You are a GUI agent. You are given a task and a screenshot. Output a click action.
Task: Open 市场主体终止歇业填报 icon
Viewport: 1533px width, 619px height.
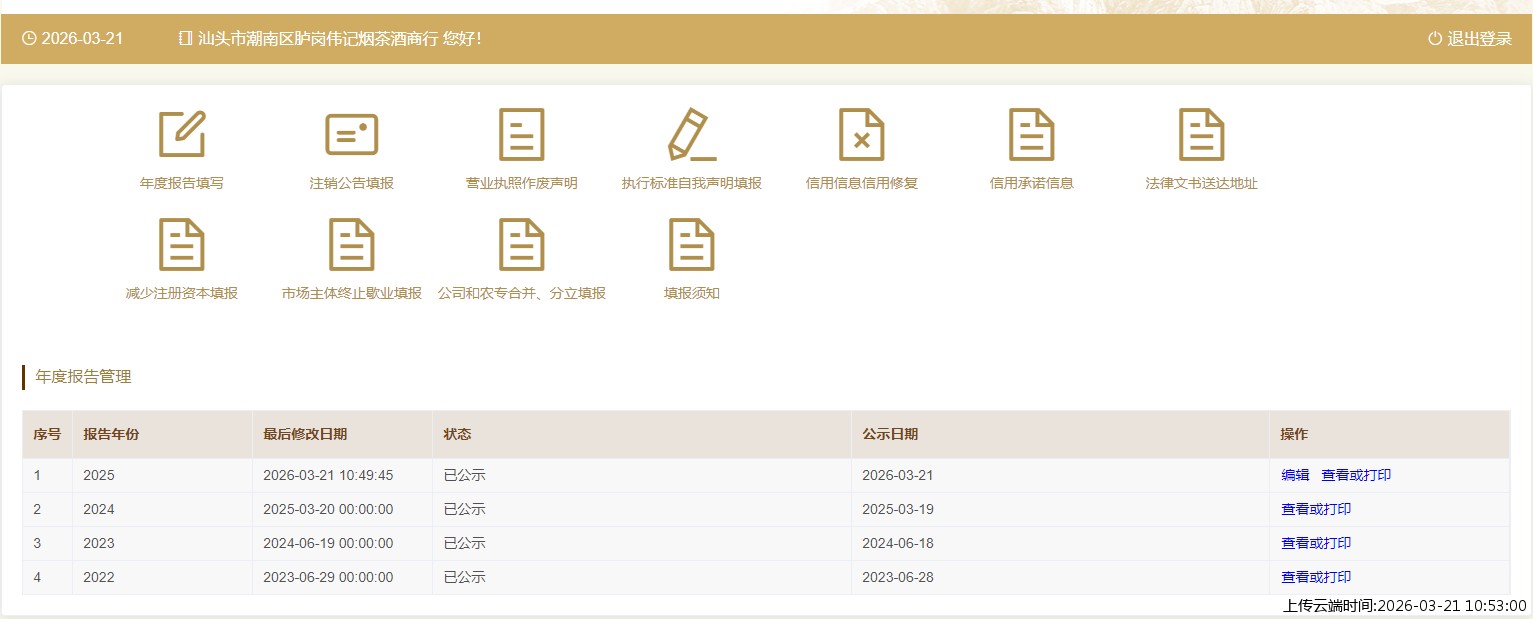pos(351,245)
